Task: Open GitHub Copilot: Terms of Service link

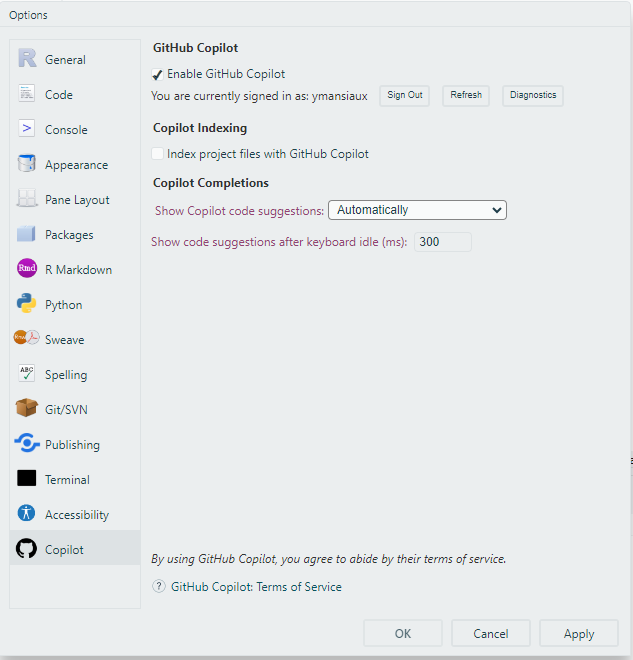Action: coord(256,587)
